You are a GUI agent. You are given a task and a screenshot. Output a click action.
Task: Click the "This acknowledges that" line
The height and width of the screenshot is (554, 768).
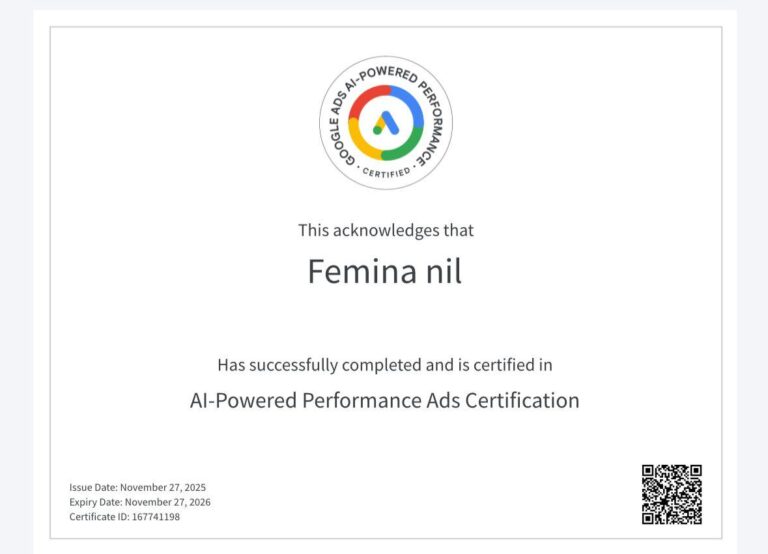(385, 230)
